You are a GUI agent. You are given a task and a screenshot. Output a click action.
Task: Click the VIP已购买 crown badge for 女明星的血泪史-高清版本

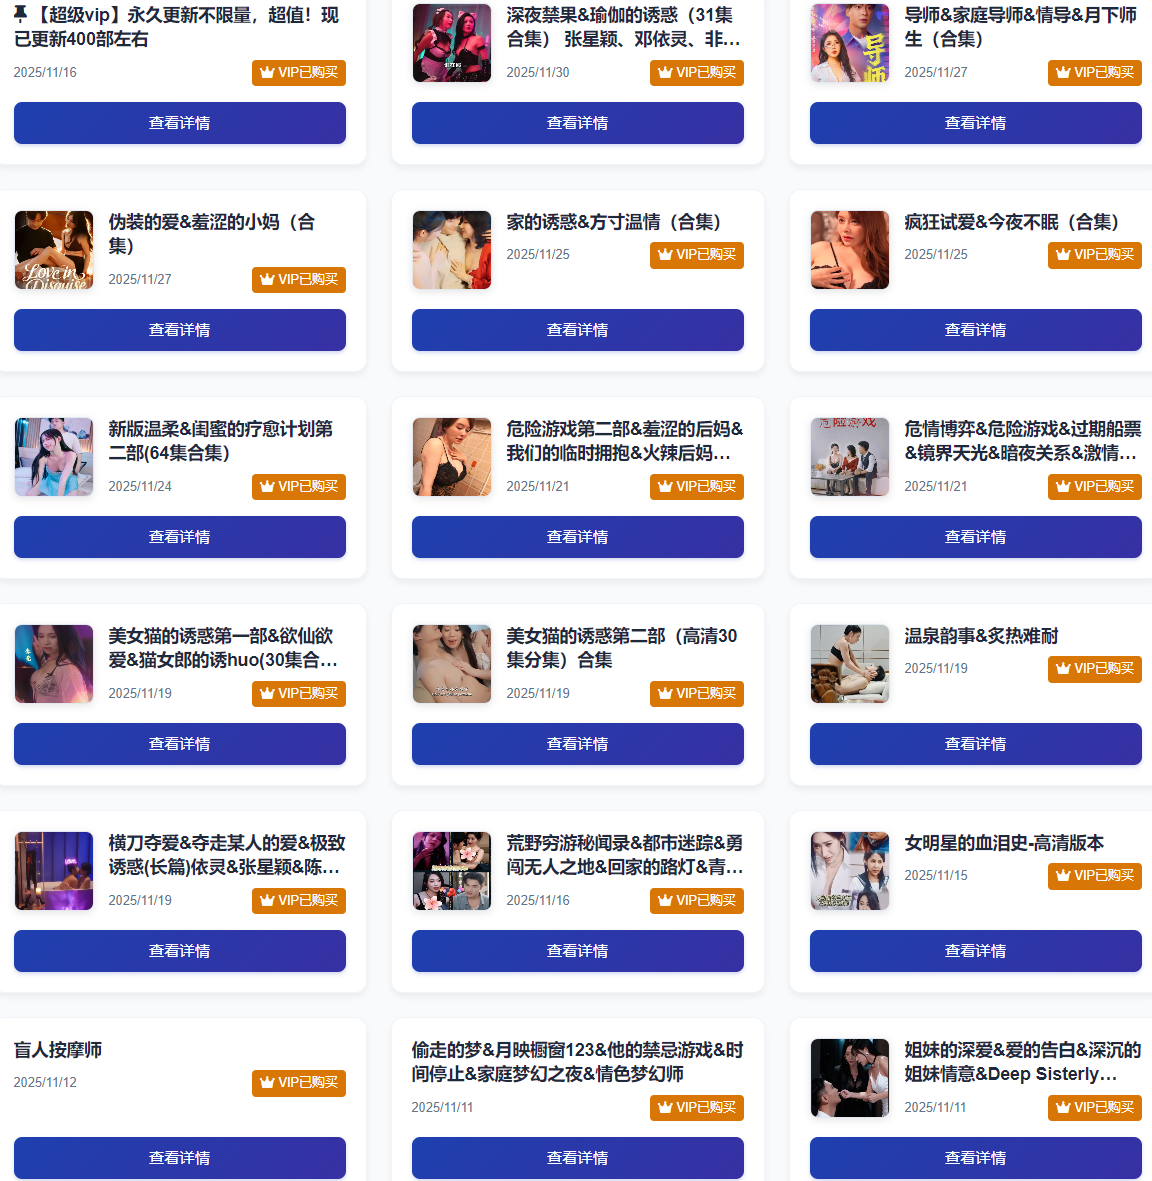[1095, 876]
